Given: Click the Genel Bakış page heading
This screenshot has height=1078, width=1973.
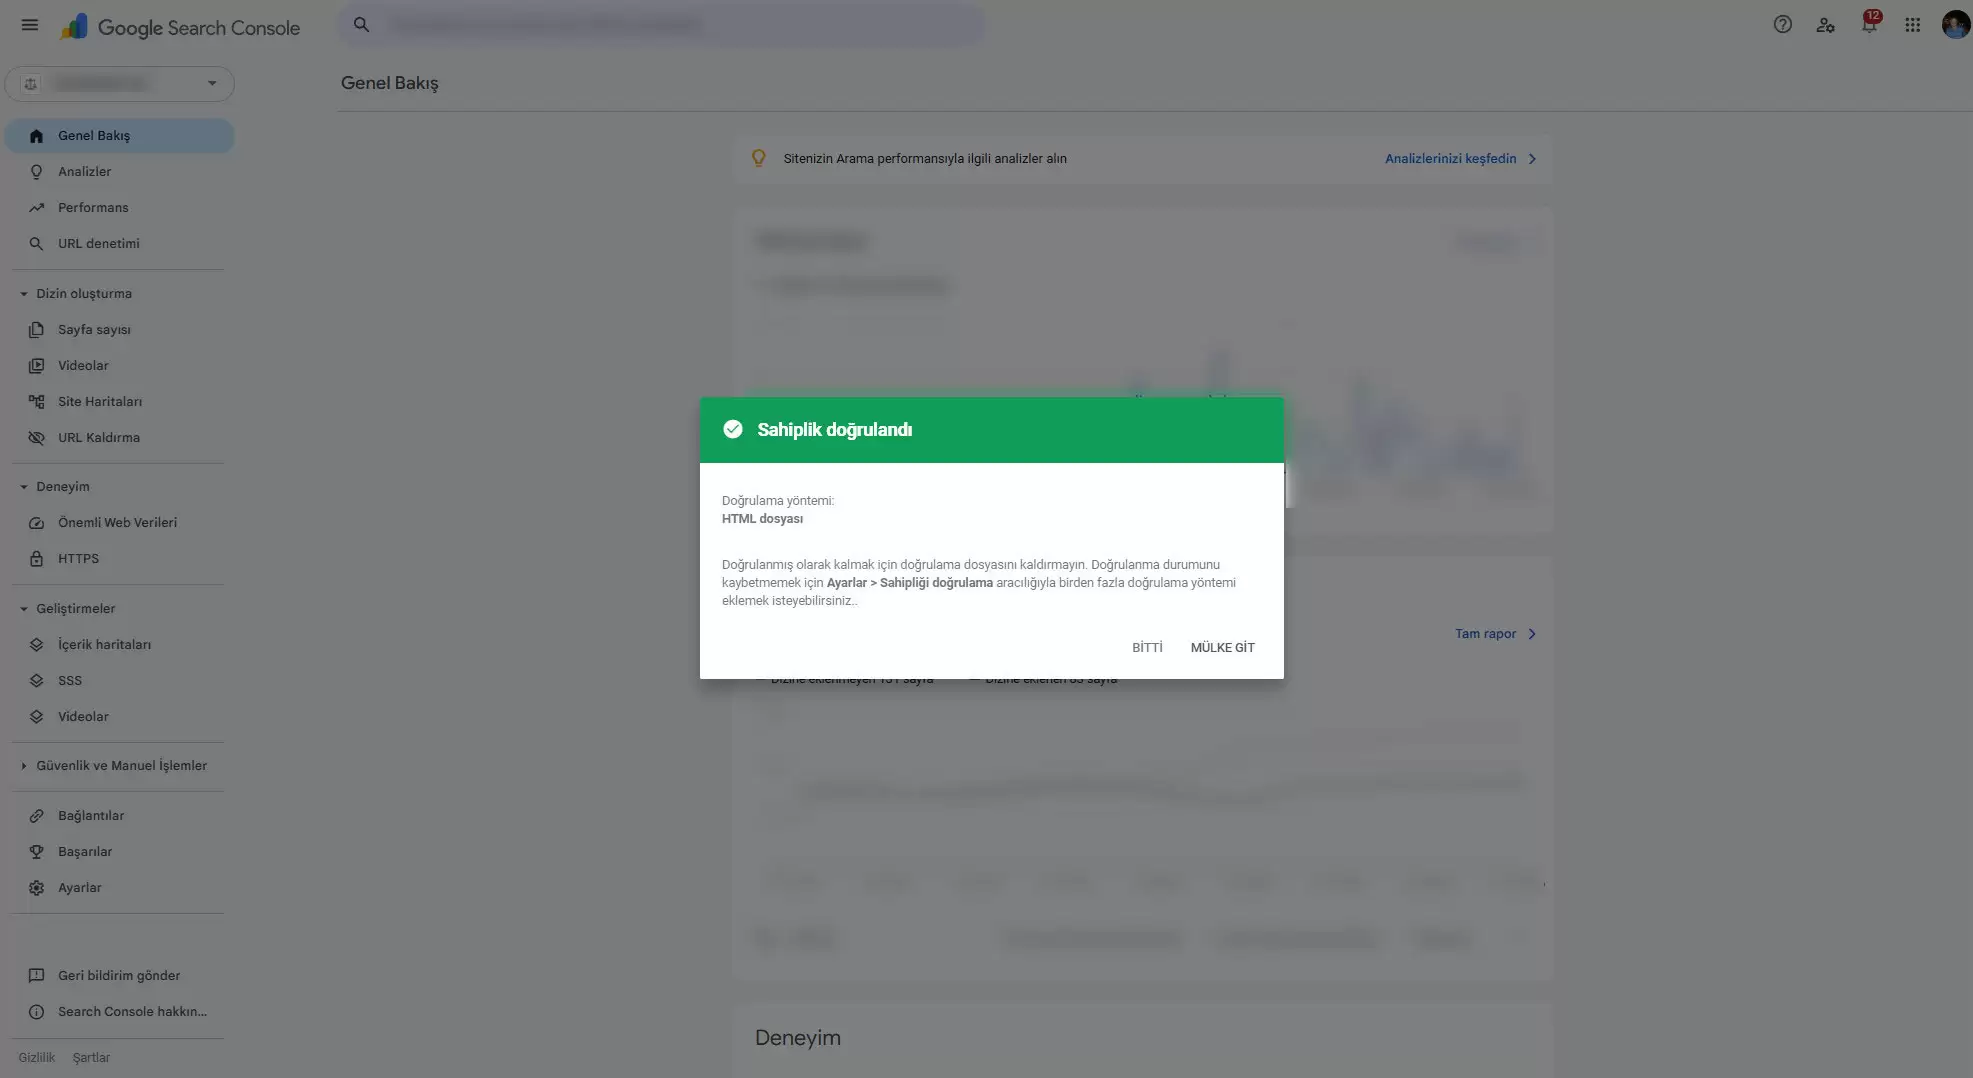Looking at the screenshot, I should 389,83.
